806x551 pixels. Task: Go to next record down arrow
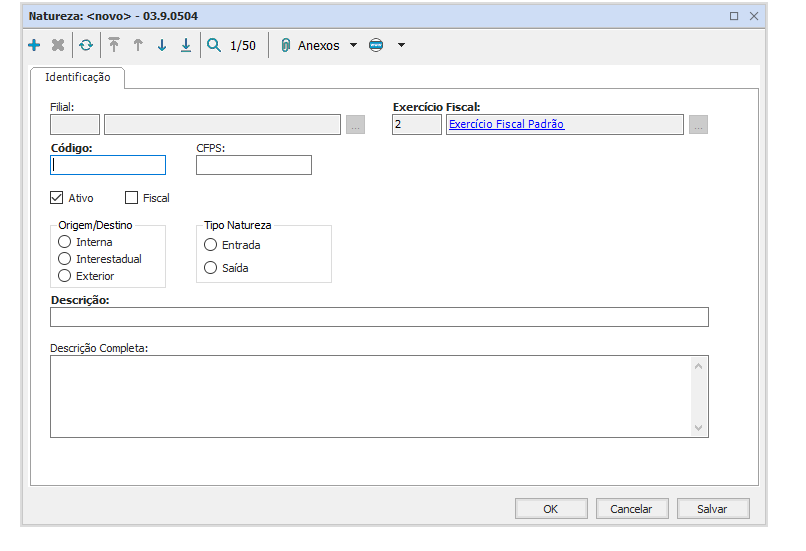pos(162,45)
